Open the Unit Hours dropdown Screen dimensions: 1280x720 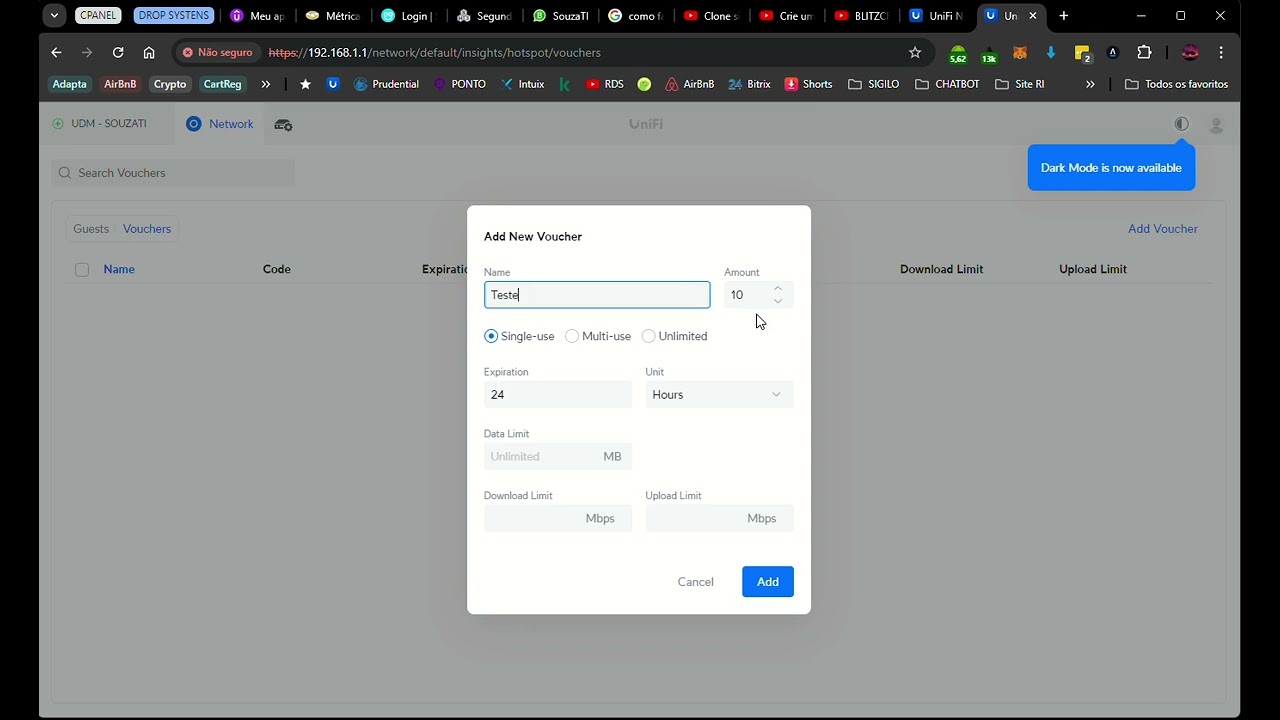tap(719, 394)
